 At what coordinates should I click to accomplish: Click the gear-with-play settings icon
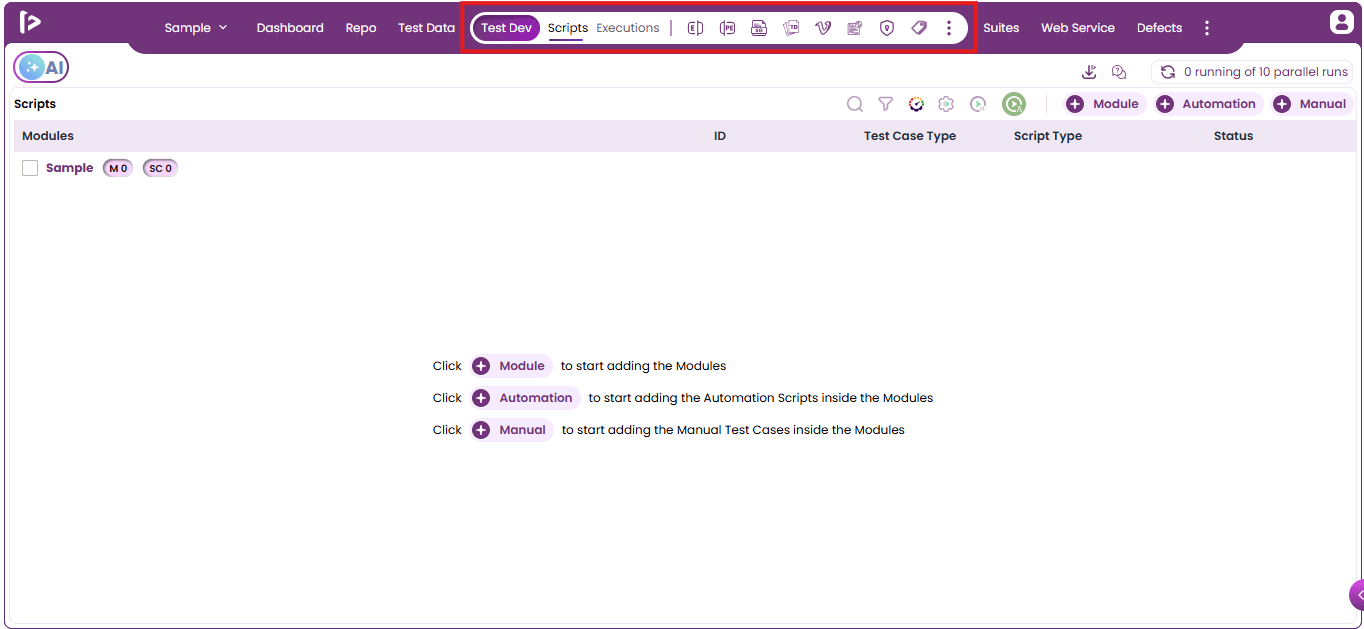point(946,104)
